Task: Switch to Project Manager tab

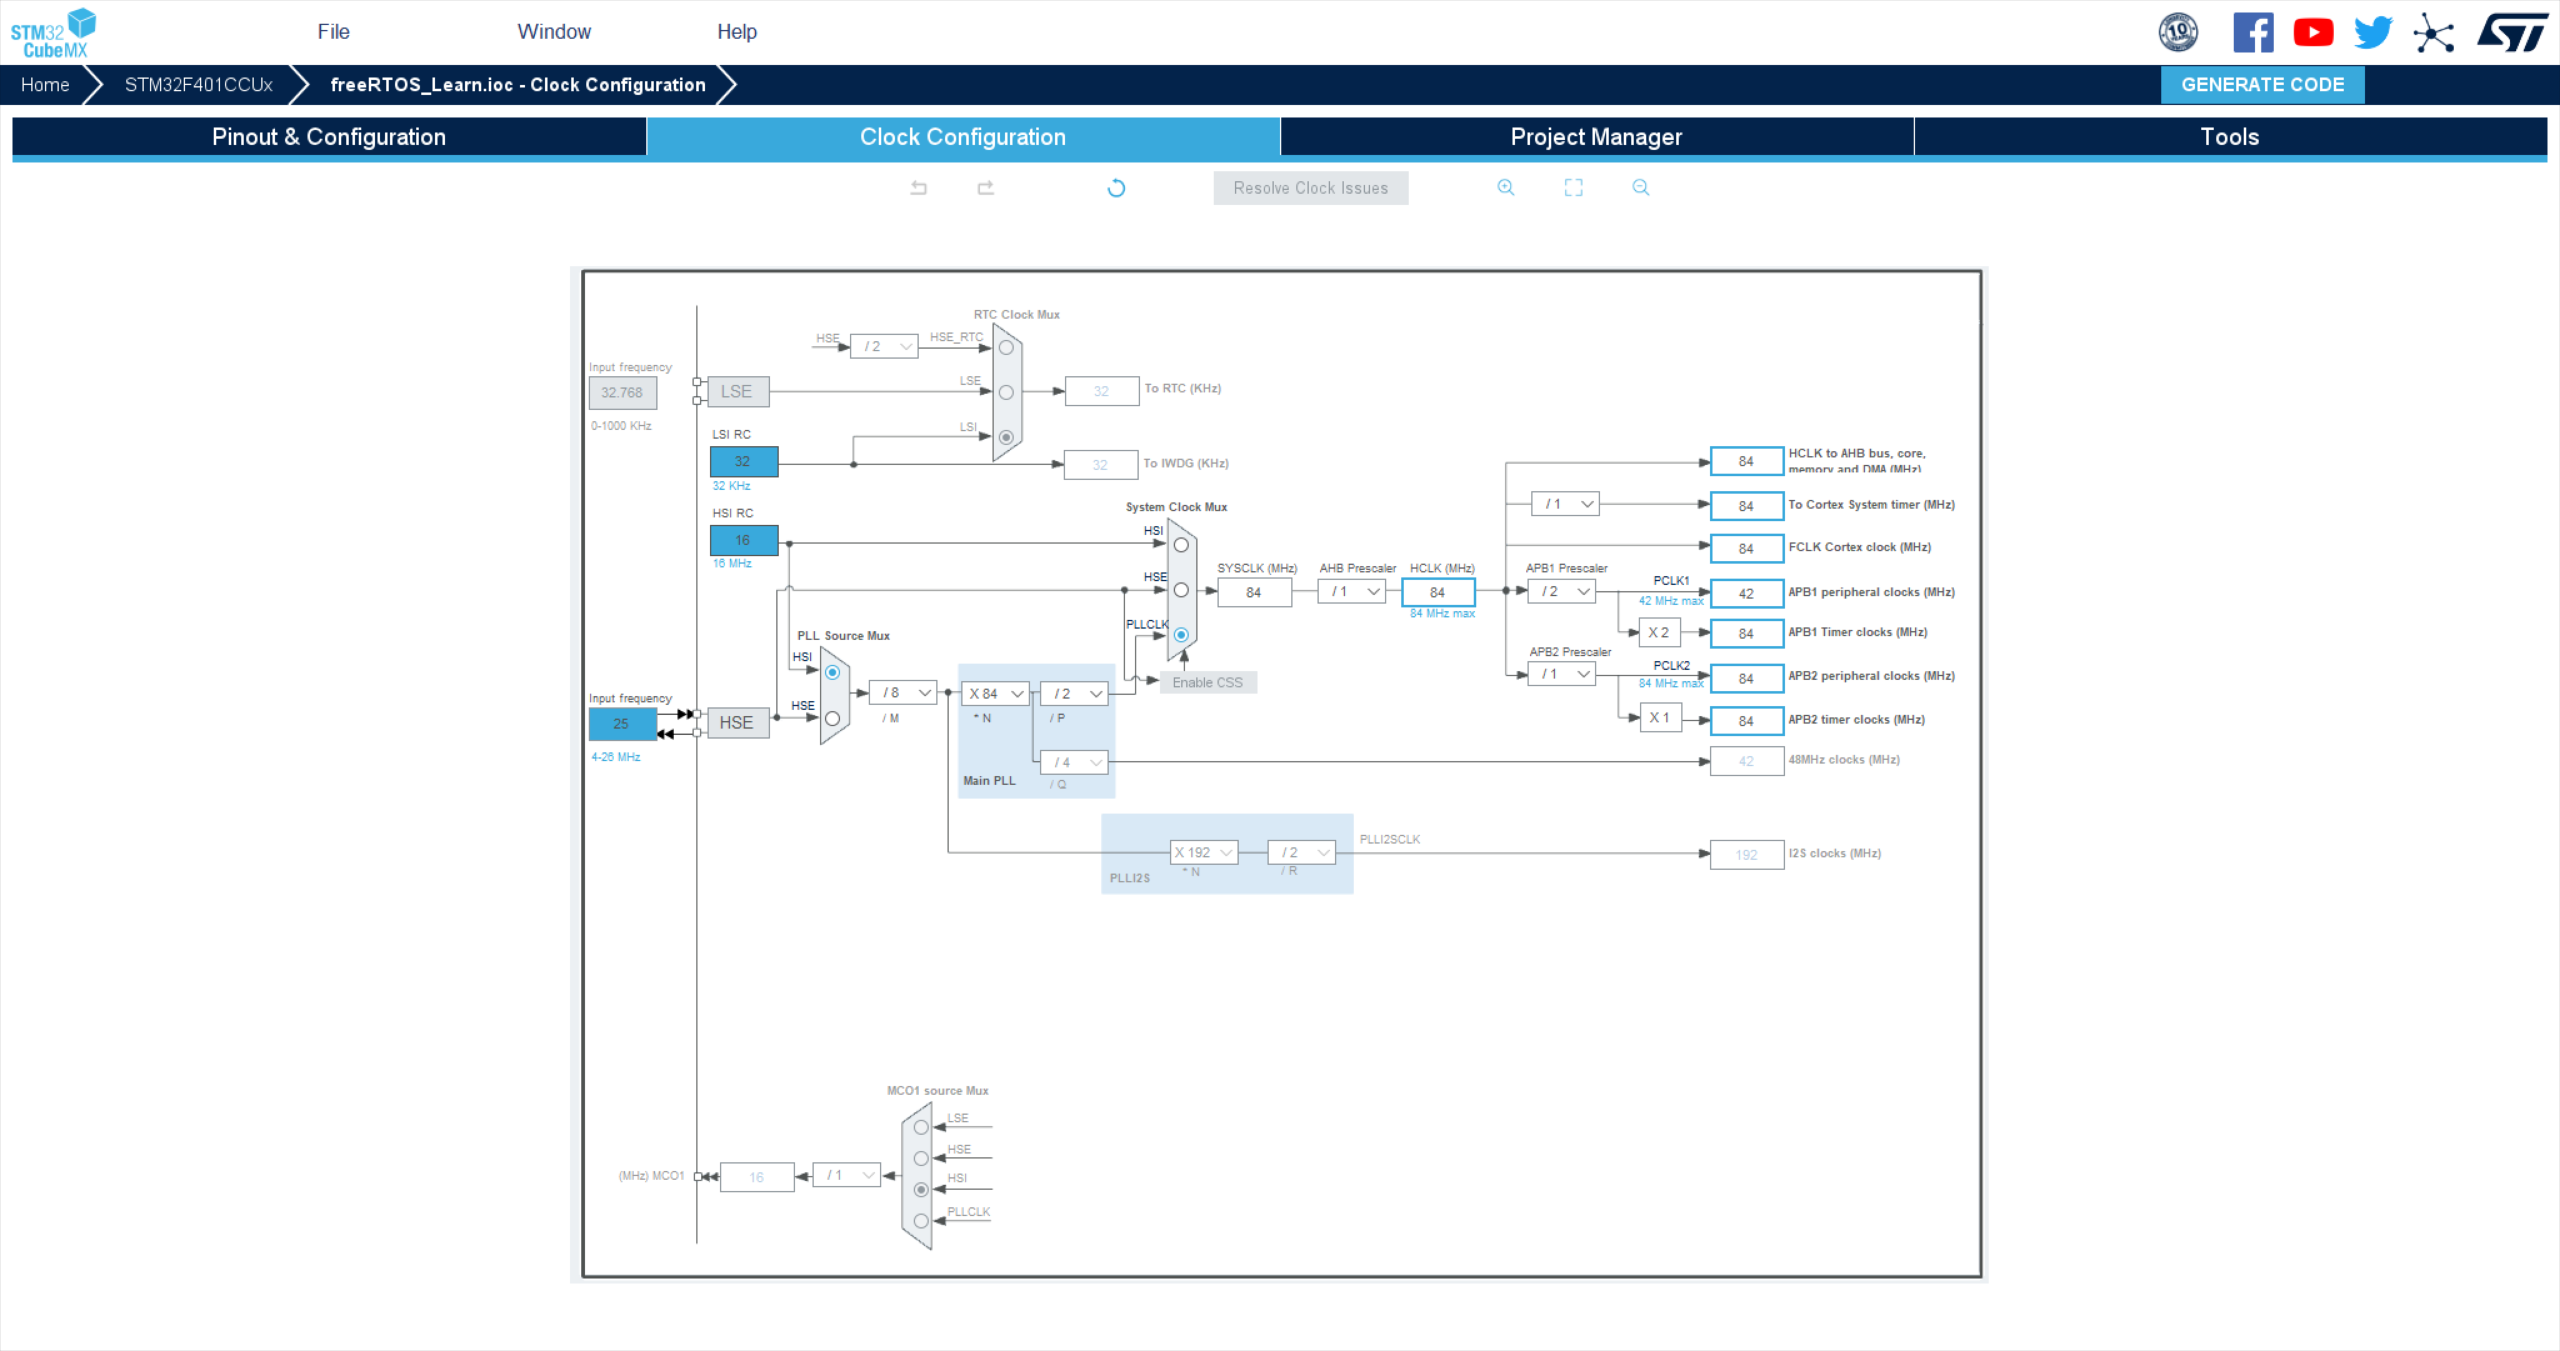Action: 1596,137
